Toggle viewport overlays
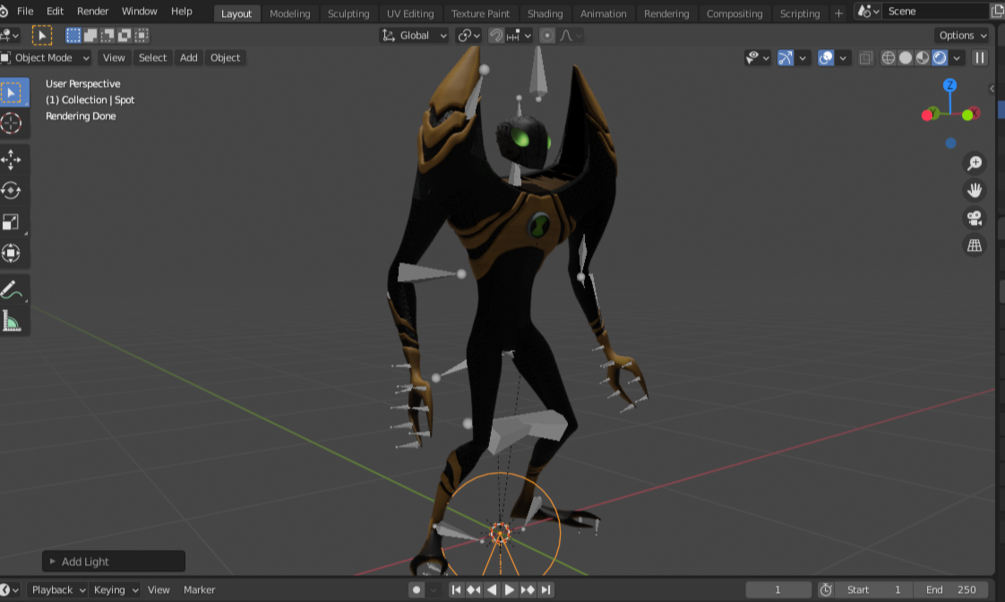This screenshot has height=602, width=1005. (826, 58)
